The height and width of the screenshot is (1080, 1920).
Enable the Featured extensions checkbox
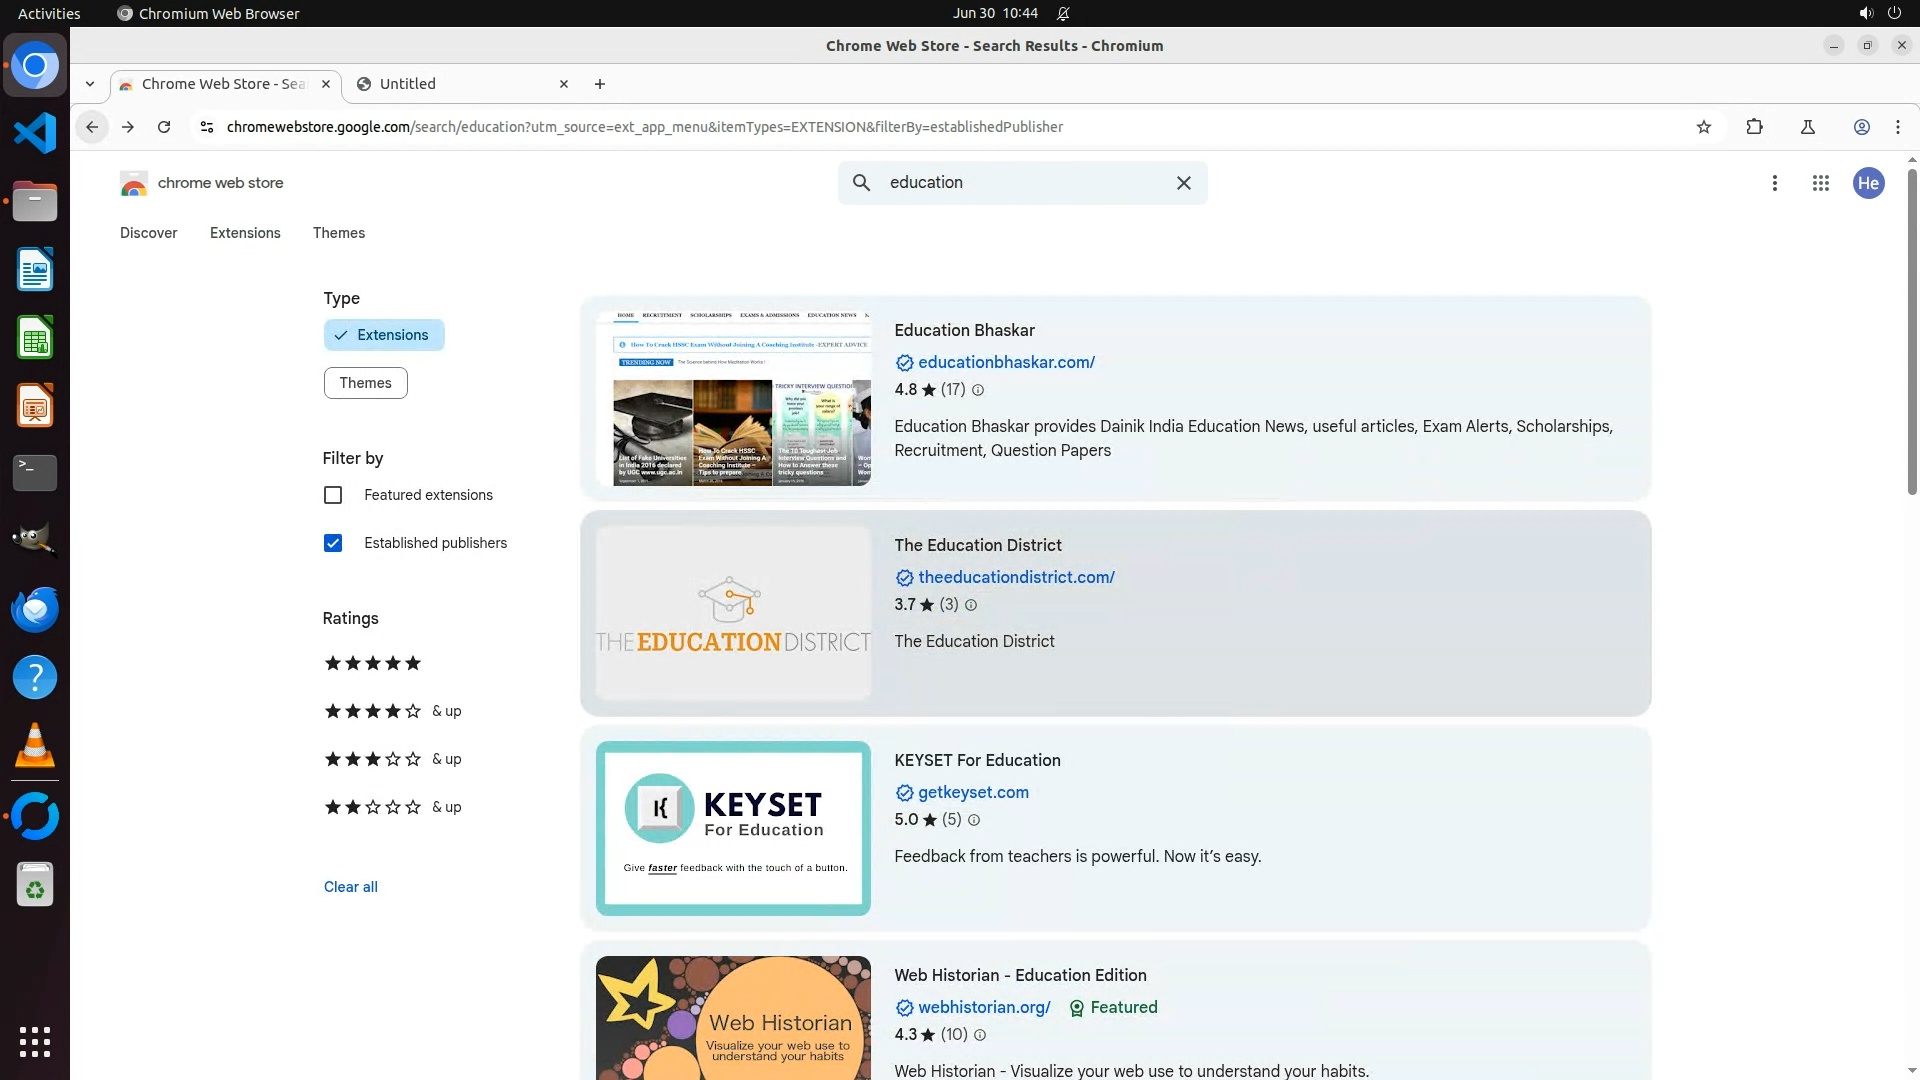(x=333, y=495)
